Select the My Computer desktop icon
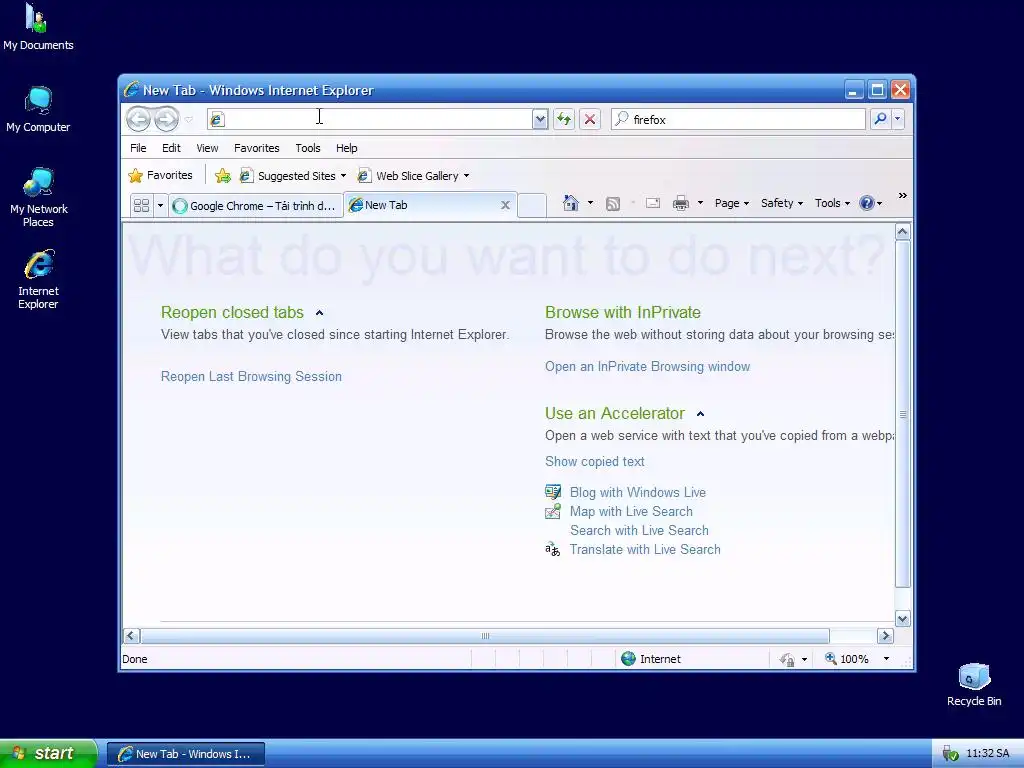Screen dimensions: 1024x768 [38, 109]
